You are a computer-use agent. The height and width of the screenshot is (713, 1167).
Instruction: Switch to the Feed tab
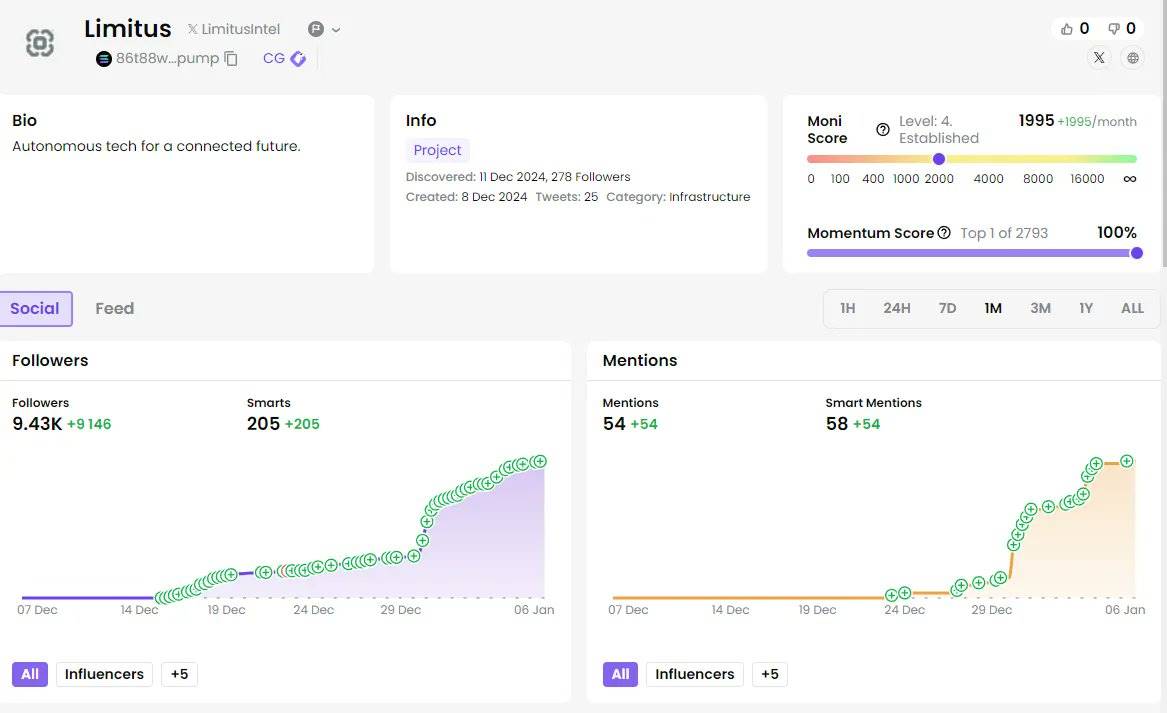[114, 308]
